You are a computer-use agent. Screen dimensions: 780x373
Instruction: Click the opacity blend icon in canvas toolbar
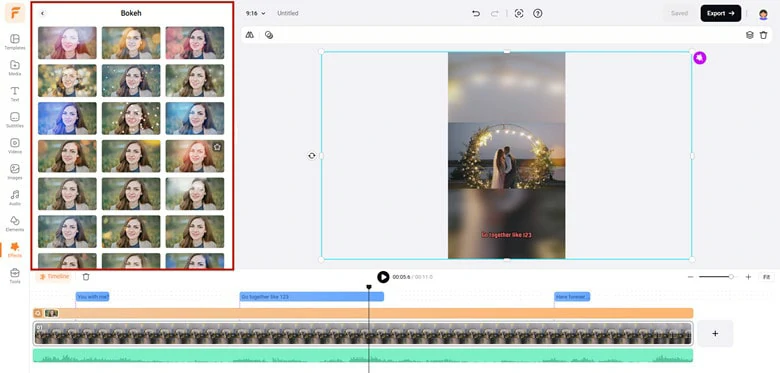(269, 35)
